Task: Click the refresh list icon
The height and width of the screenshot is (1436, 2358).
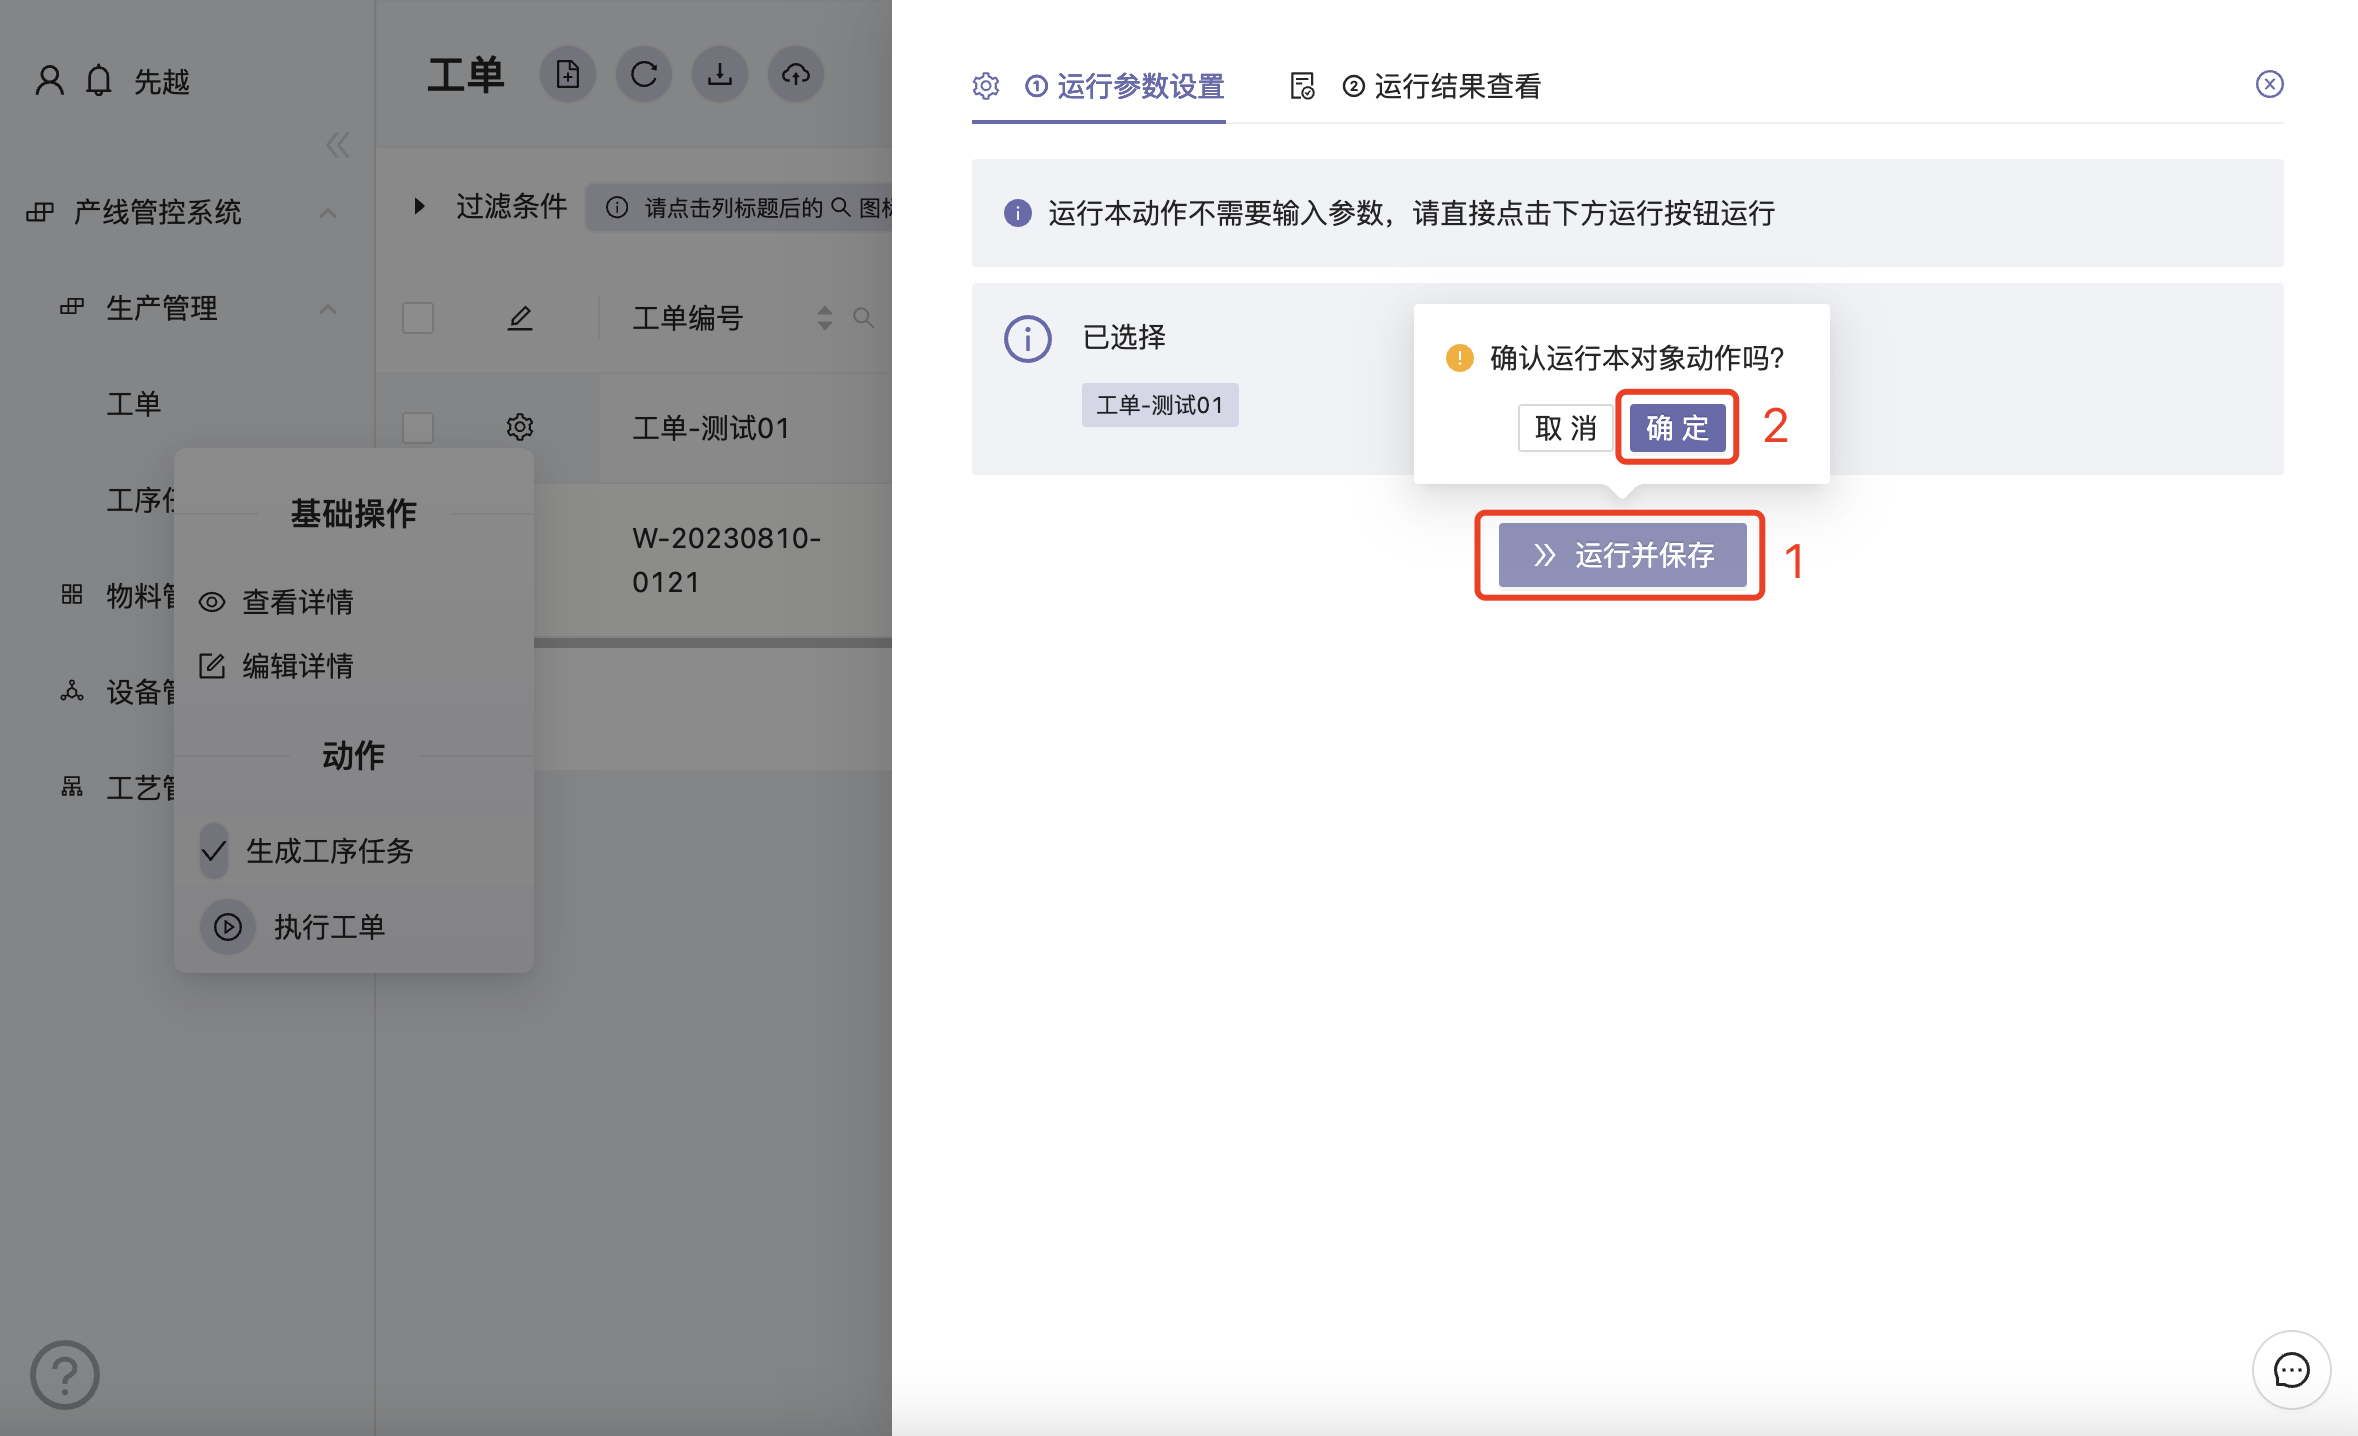Action: click(643, 75)
